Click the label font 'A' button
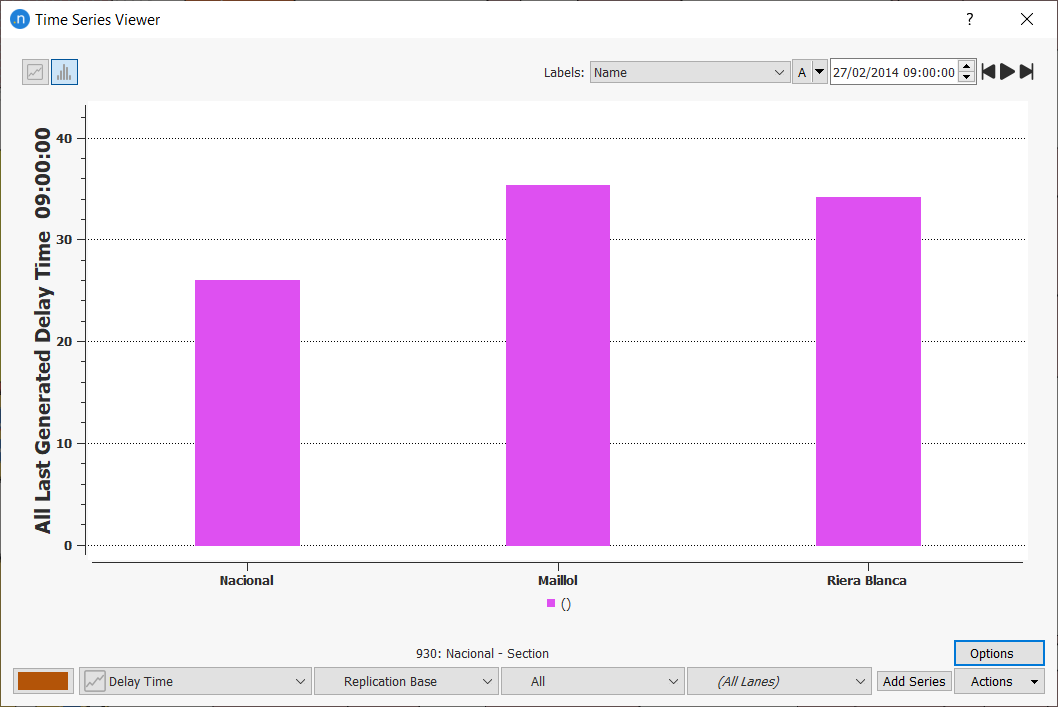Screen dimensions: 1058x707 pyautogui.click(x=802, y=72)
